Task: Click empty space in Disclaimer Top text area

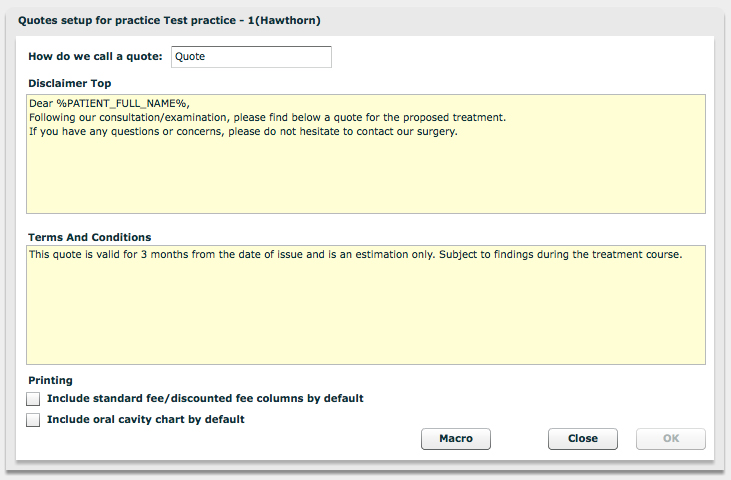Action: 366,177
